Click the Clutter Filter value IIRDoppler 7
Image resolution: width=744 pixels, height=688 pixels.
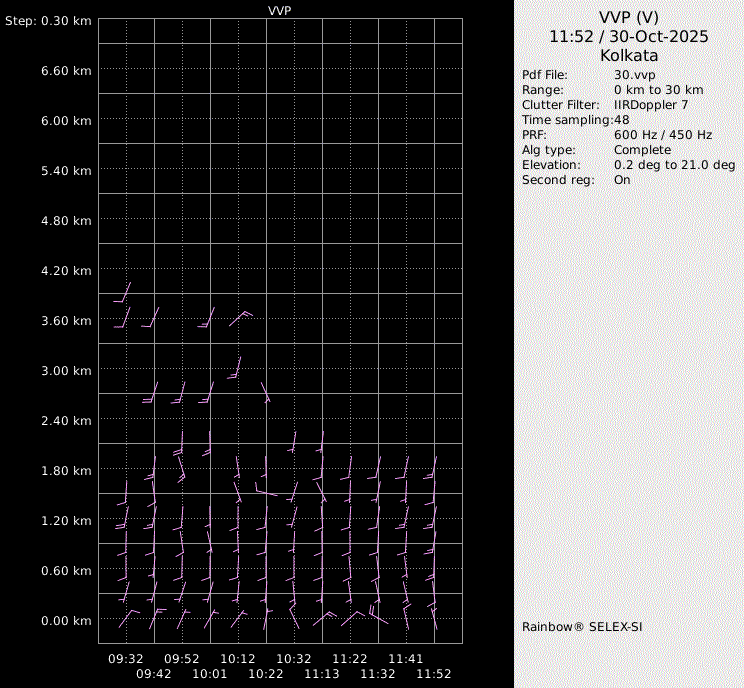(650, 105)
